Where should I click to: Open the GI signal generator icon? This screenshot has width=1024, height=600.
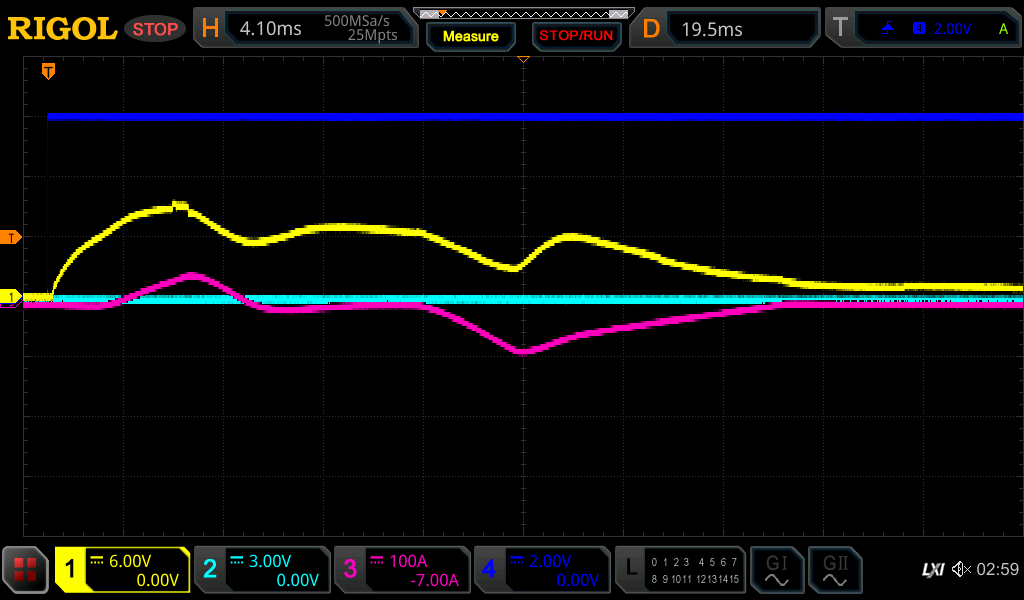click(776, 570)
